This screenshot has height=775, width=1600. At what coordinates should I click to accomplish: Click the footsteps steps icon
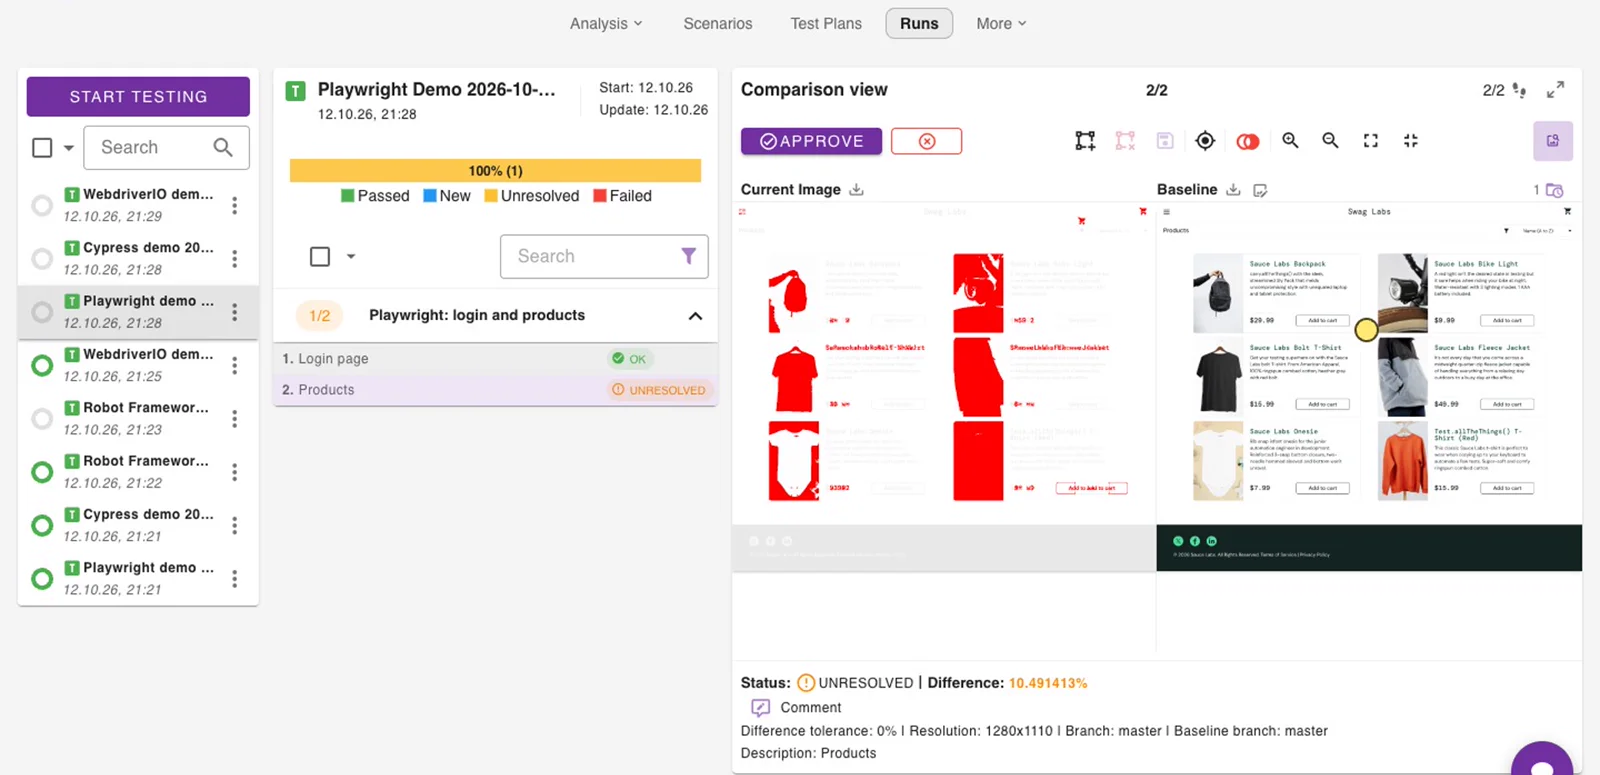tap(1519, 90)
